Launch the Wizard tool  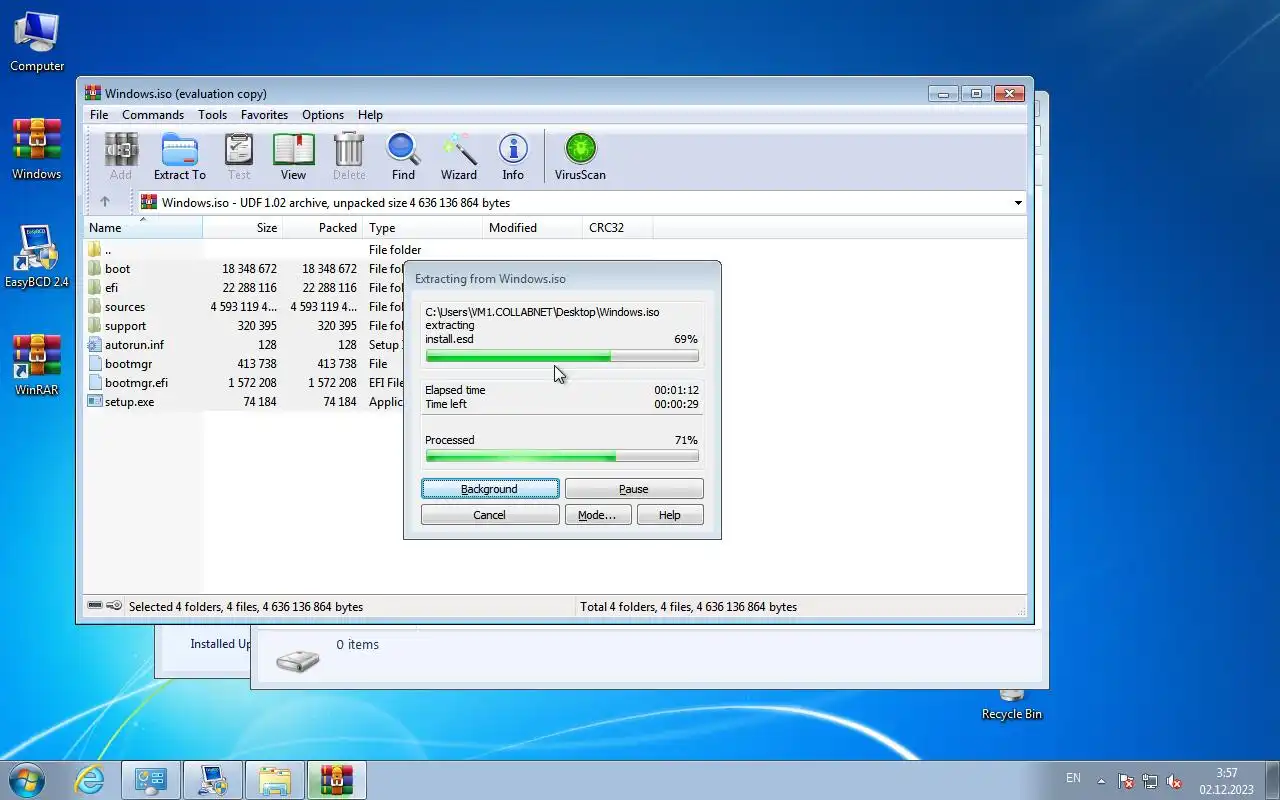click(459, 157)
